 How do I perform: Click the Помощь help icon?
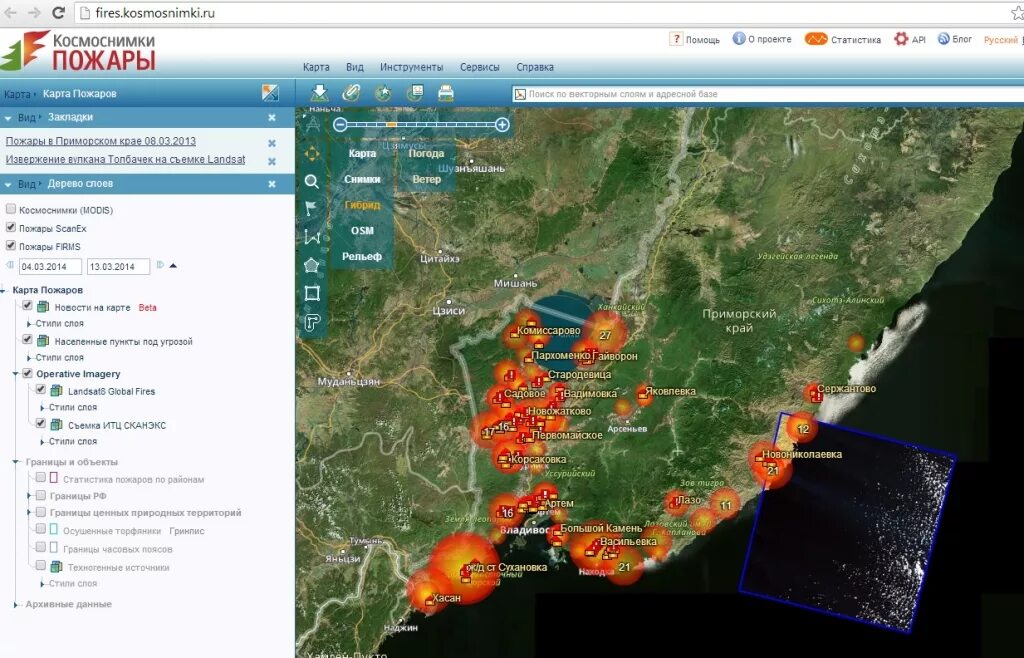676,39
